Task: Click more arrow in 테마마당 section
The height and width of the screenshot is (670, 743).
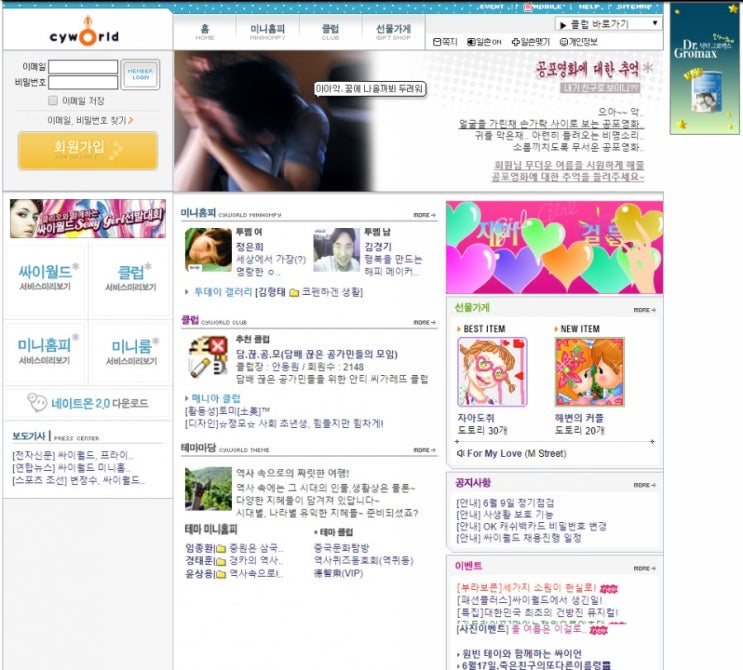Action: (x=424, y=450)
